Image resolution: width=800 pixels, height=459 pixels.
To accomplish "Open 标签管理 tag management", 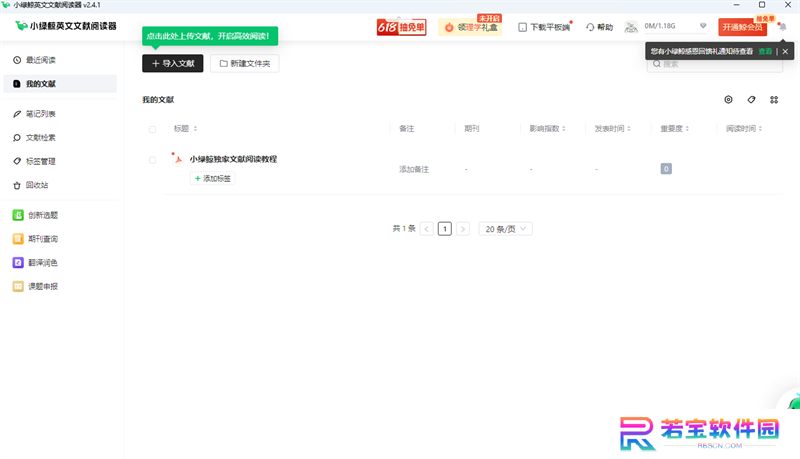I will coord(60,161).
